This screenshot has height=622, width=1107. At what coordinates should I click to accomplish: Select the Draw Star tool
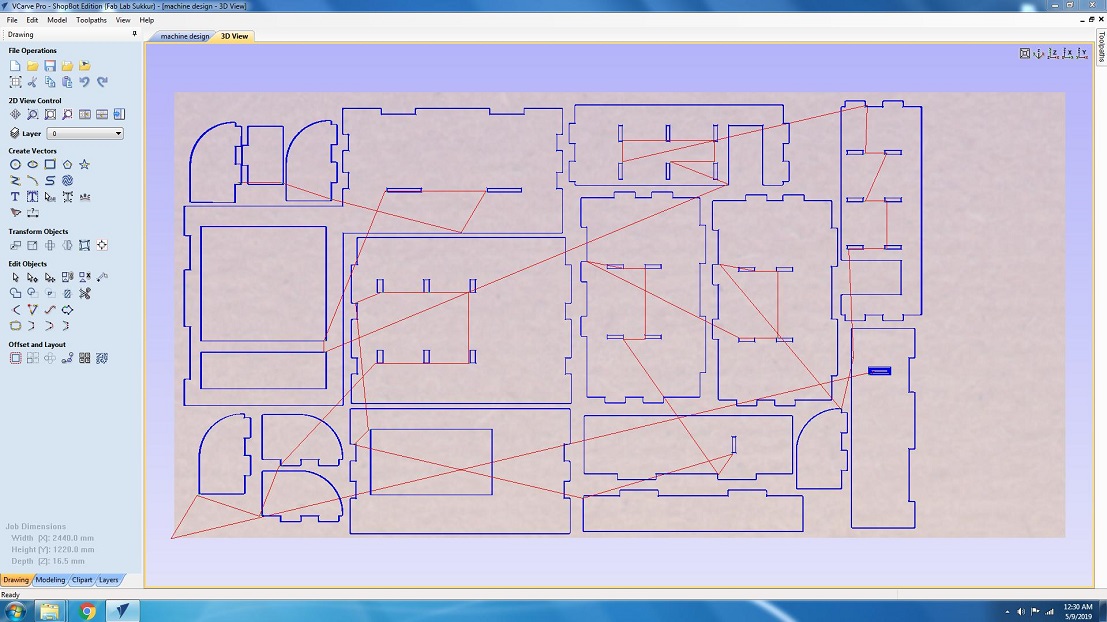pos(85,165)
